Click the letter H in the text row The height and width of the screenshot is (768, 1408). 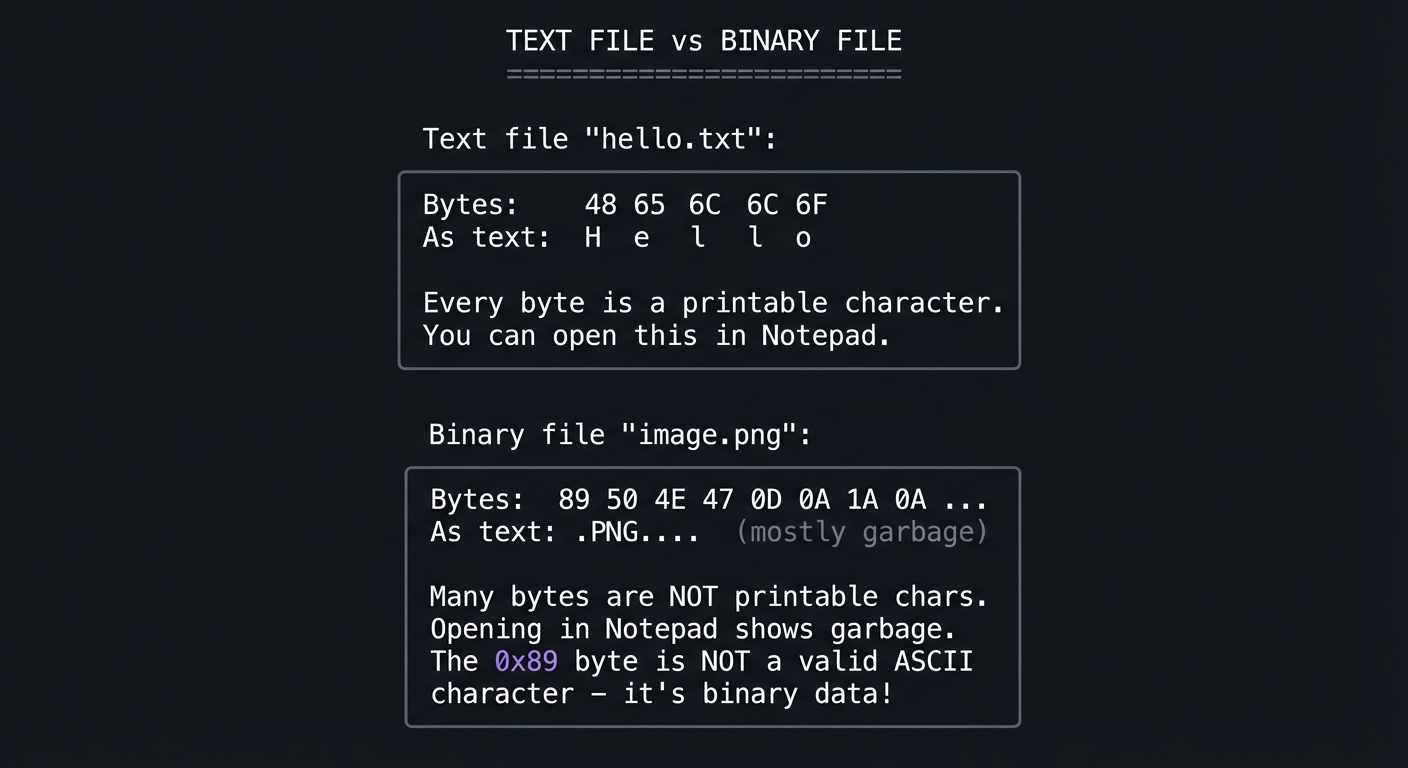point(592,238)
